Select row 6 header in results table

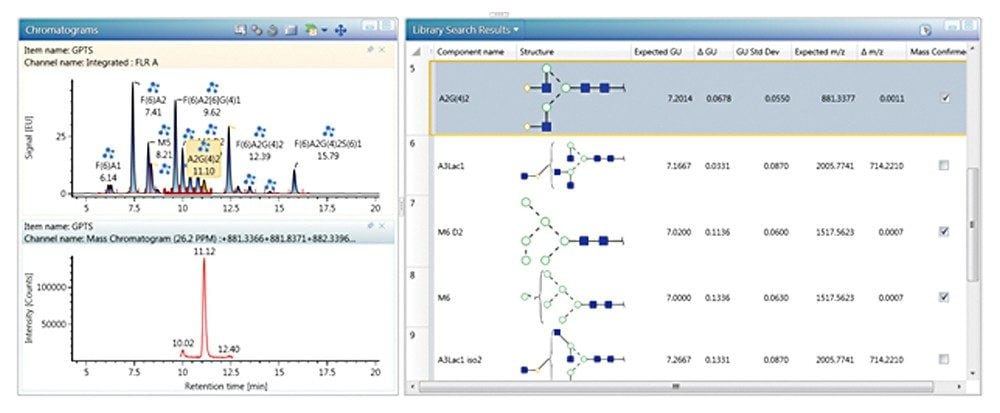point(418,166)
